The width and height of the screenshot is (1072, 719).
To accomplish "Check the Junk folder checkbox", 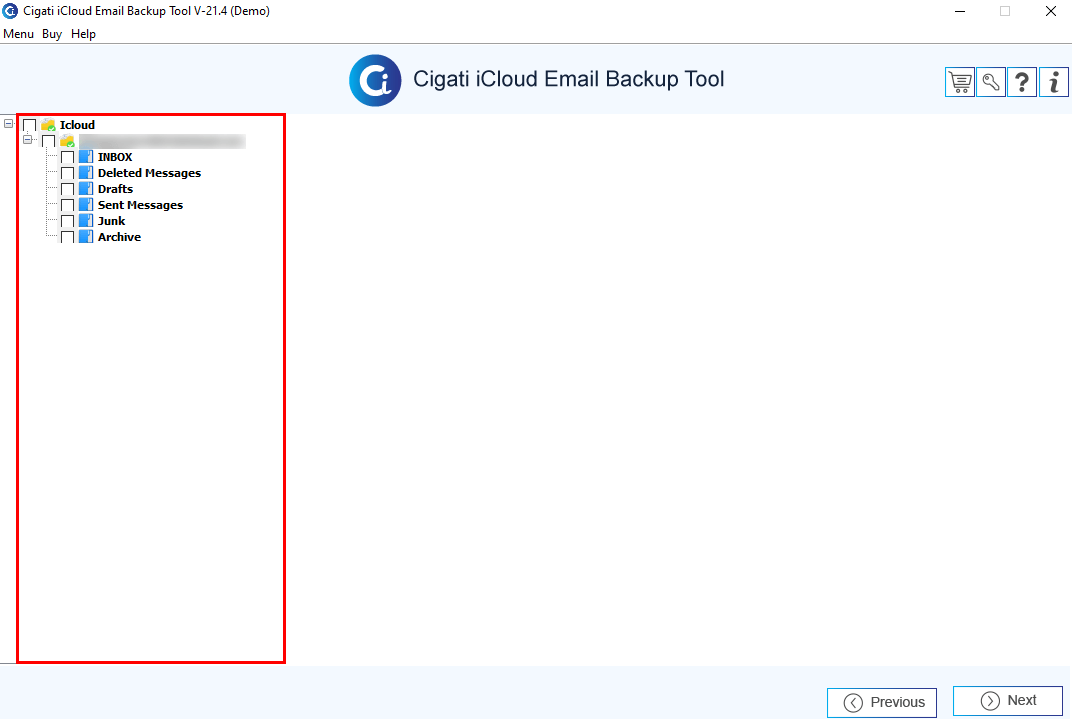I will point(68,221).
